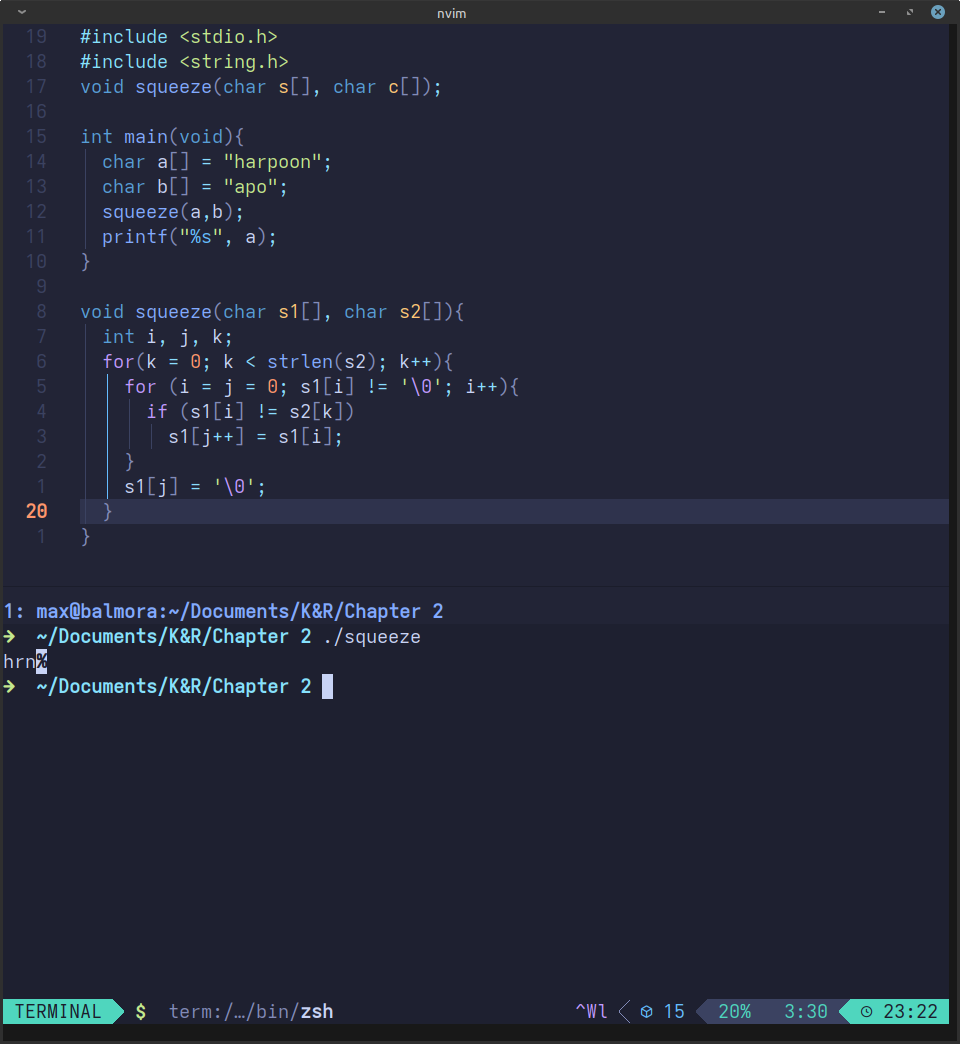This screenshot has height=1044, width=960.
Task: Click the int i, j, k; declaration
Action: pos(167,337)
